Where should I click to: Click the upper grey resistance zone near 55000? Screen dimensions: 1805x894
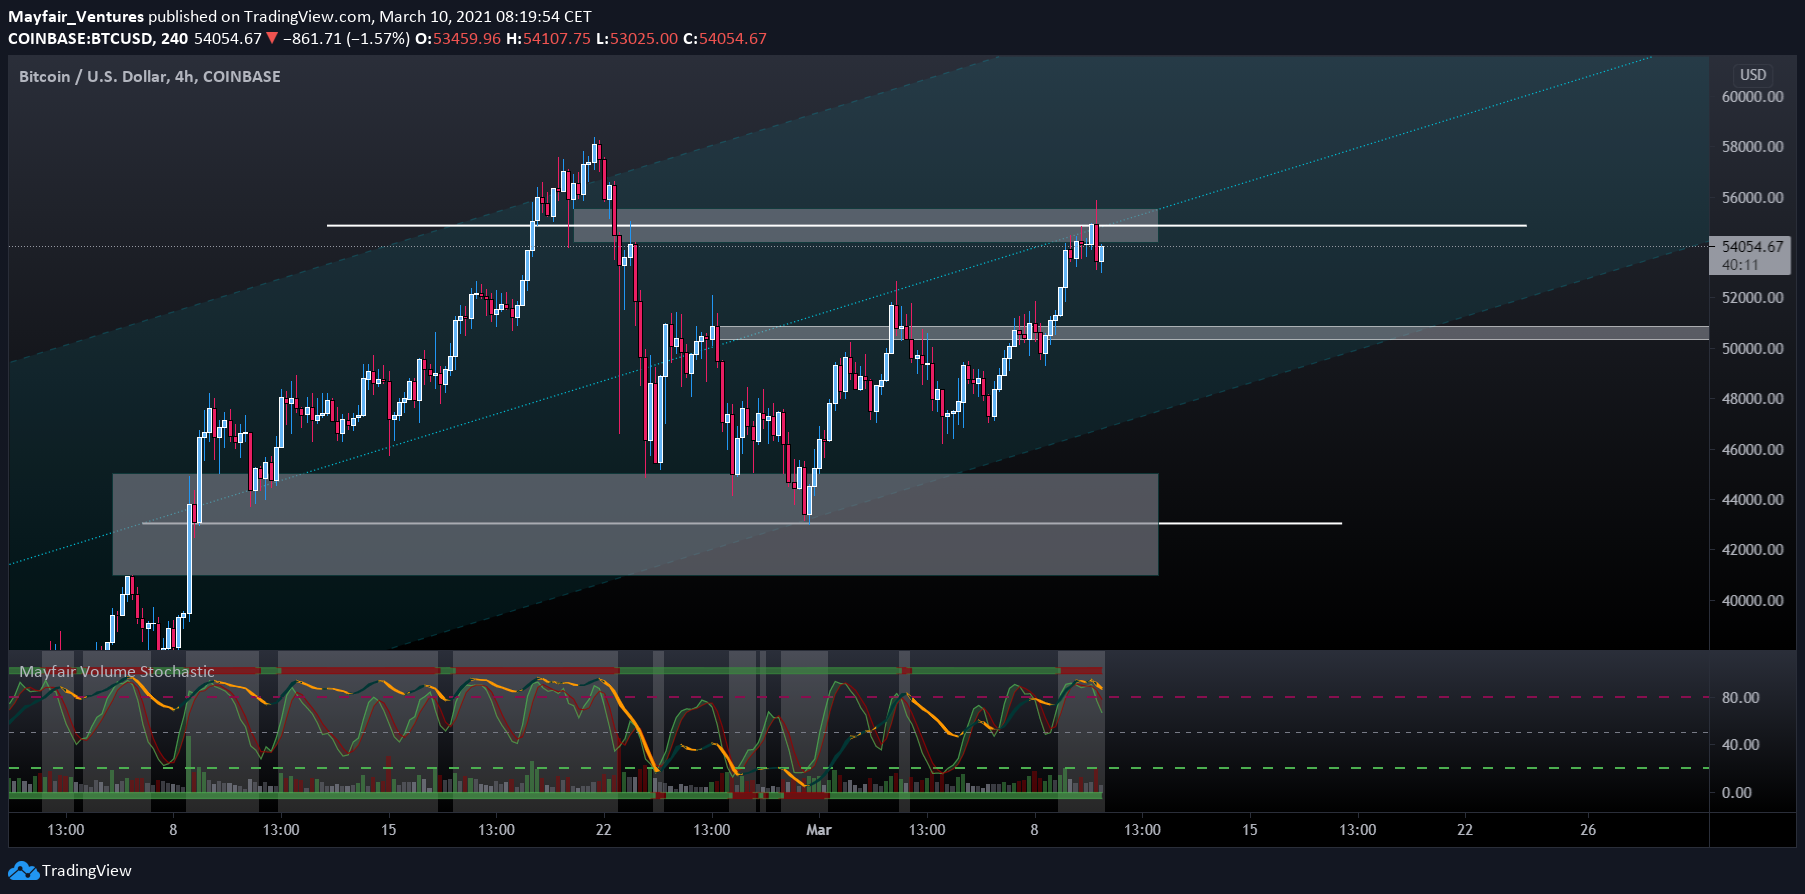866,225
